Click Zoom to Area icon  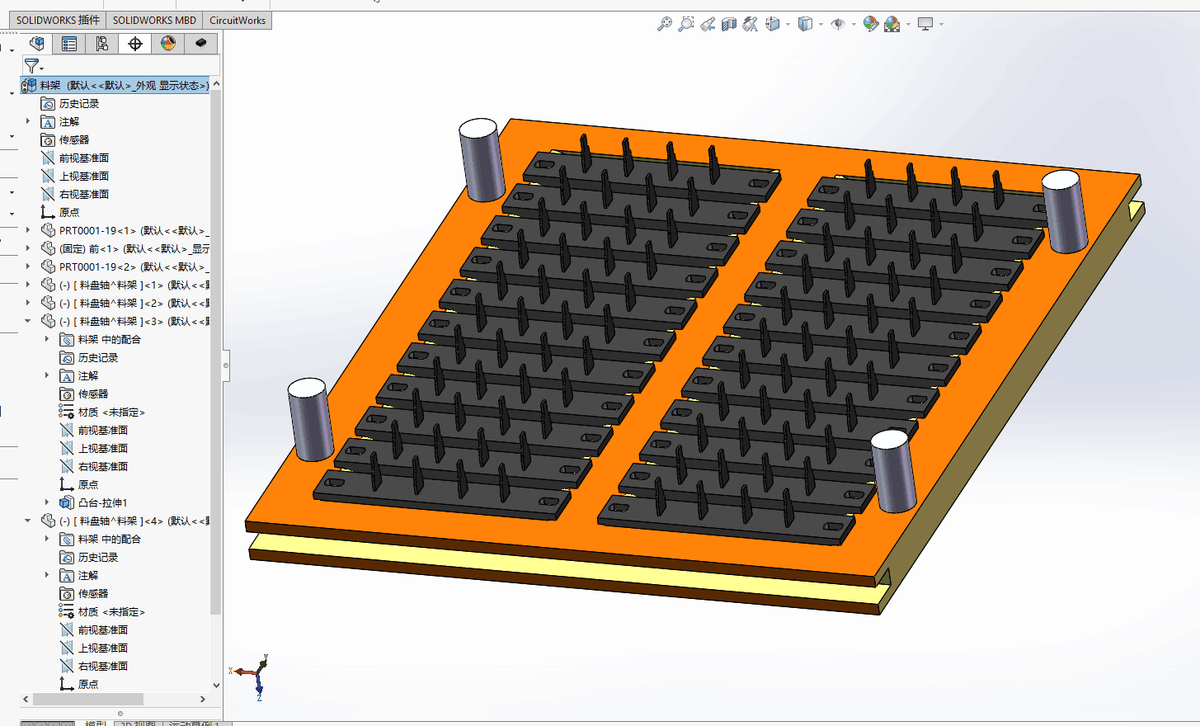click(686, 23)
